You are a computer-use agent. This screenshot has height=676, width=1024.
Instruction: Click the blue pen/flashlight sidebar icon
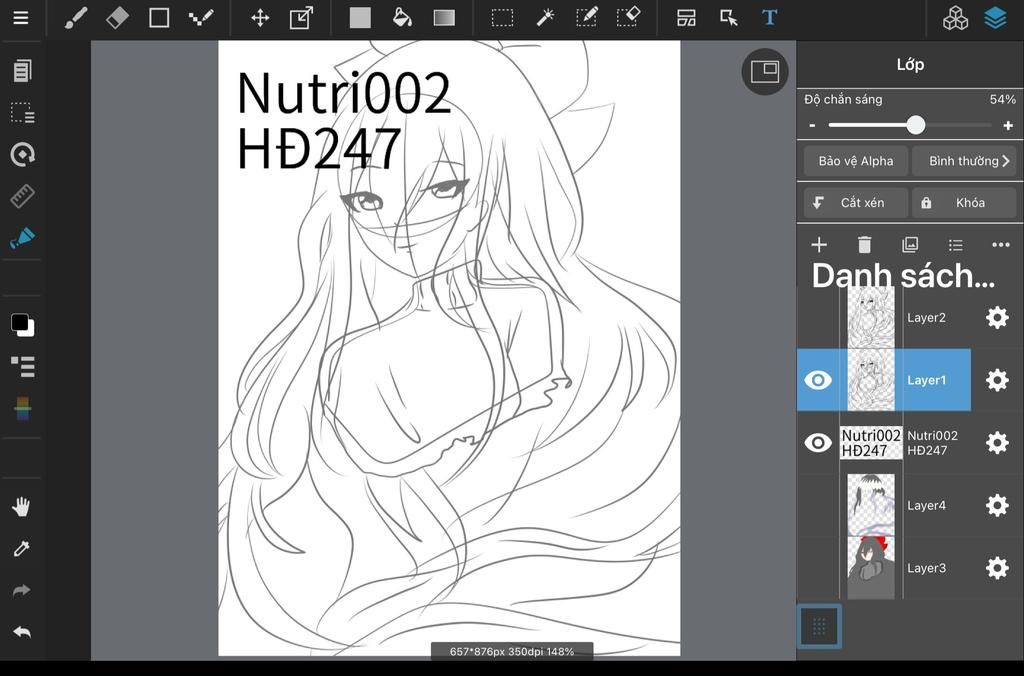point(22,238)
